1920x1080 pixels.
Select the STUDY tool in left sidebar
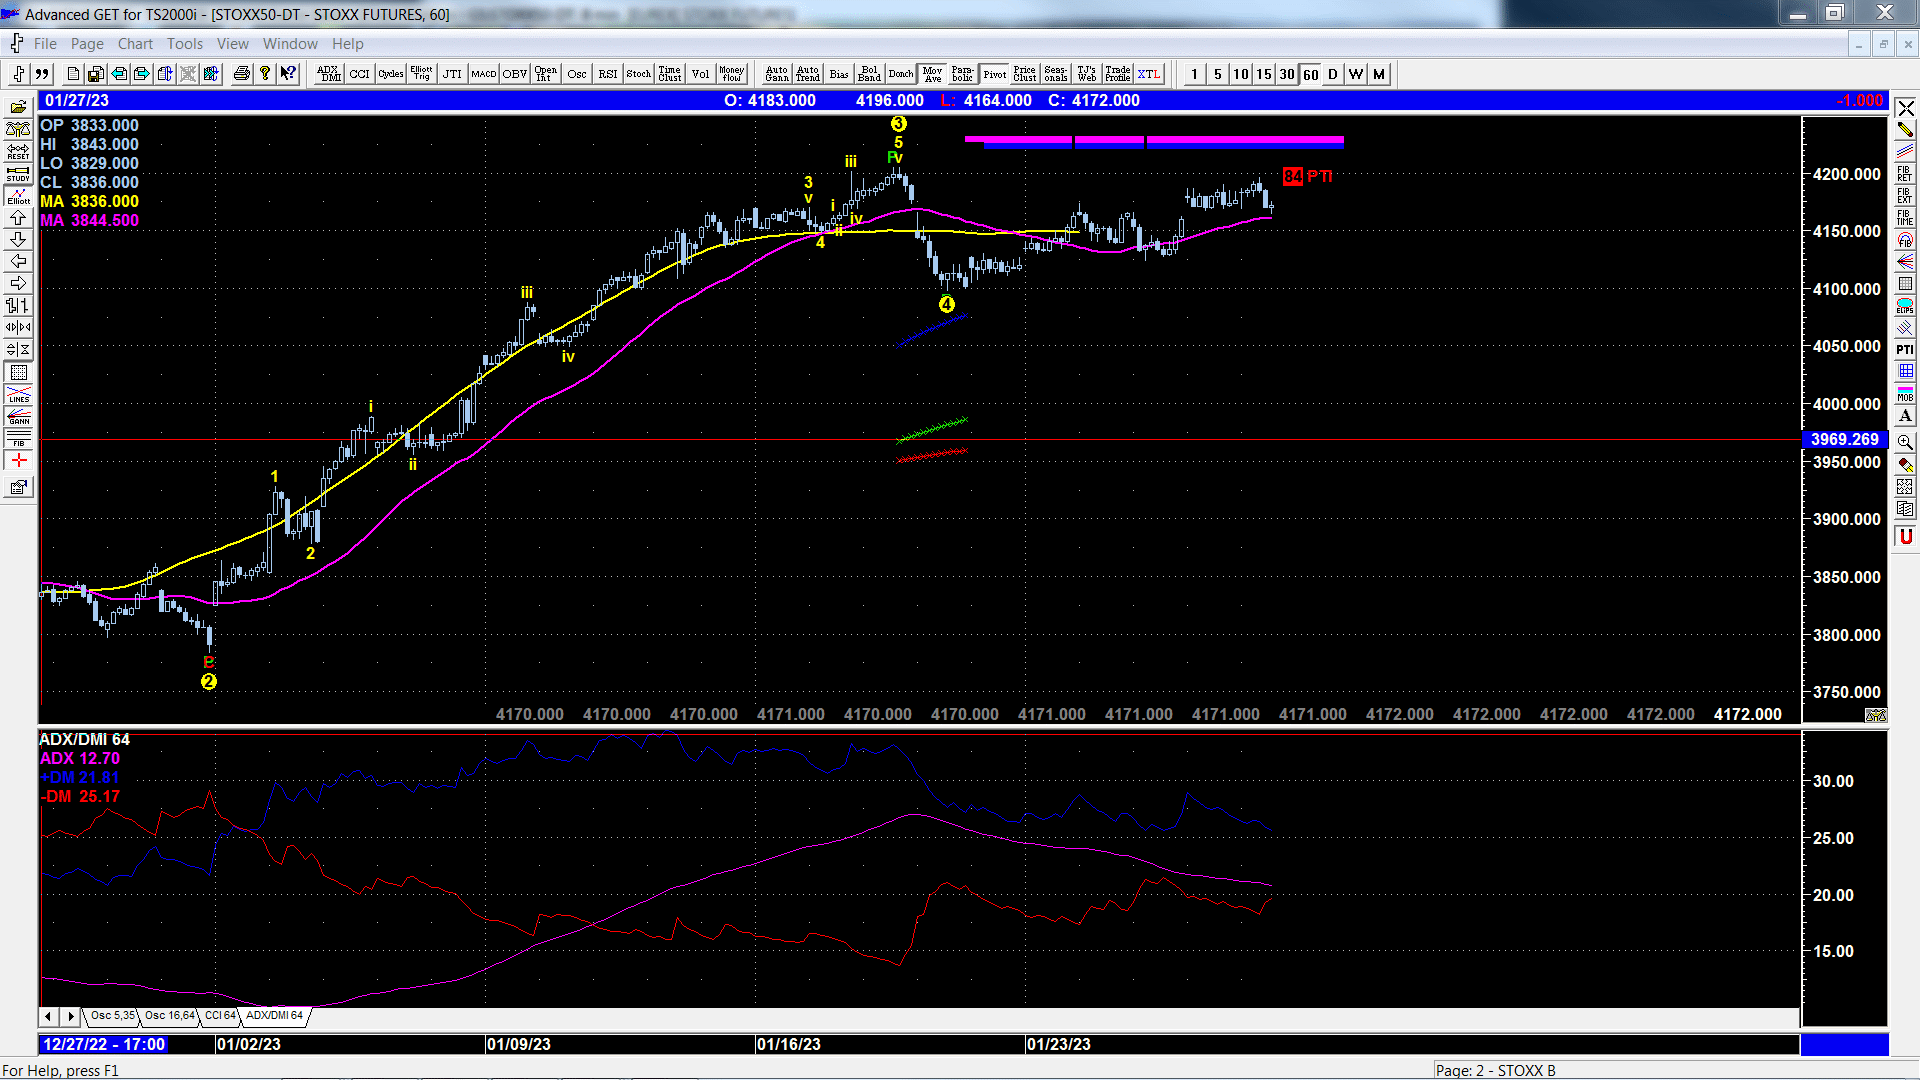tap(19, 173)
